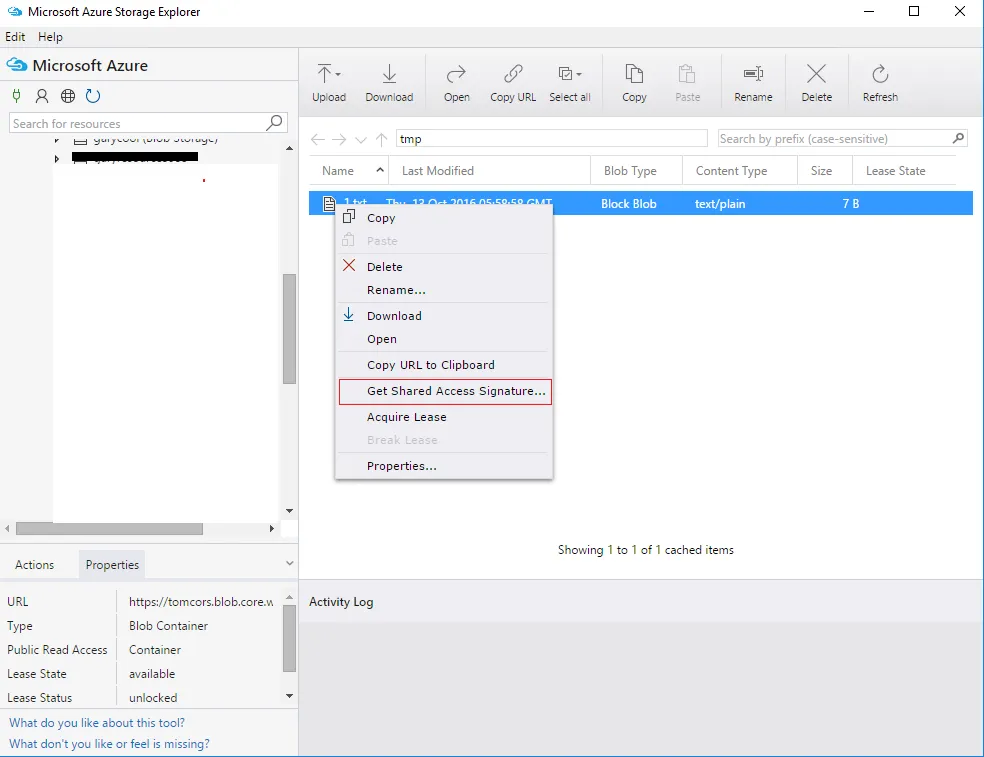The image size is (984, 757).
Task: Click the Select all toolbar icon
Action: [x=565, y=74]
